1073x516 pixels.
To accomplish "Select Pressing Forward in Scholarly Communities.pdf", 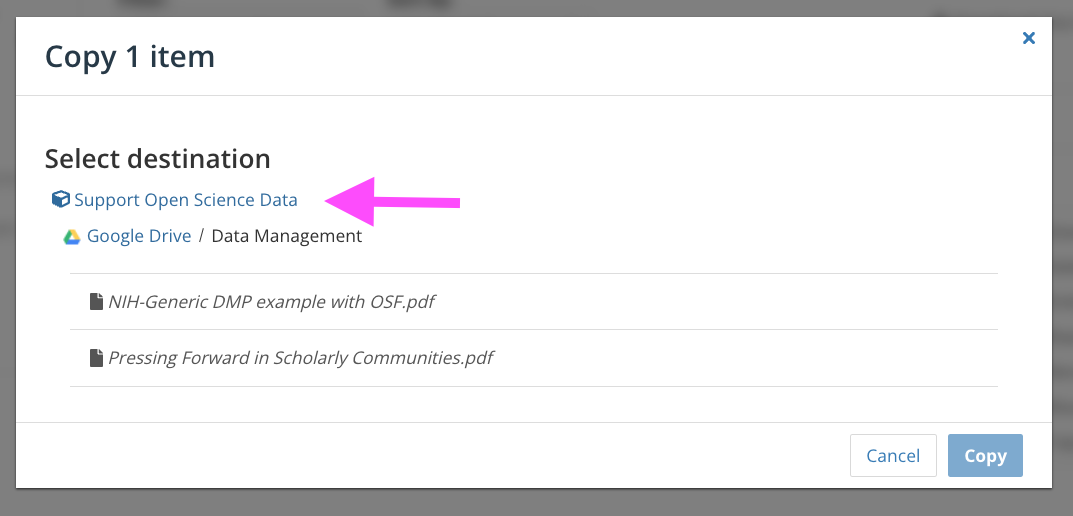I will pyautogui.click(x=300, y=357).
